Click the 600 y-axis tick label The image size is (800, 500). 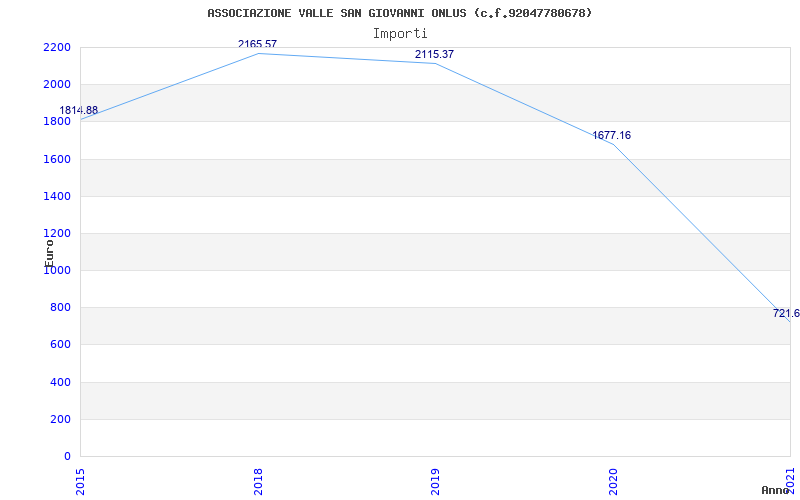61,345
